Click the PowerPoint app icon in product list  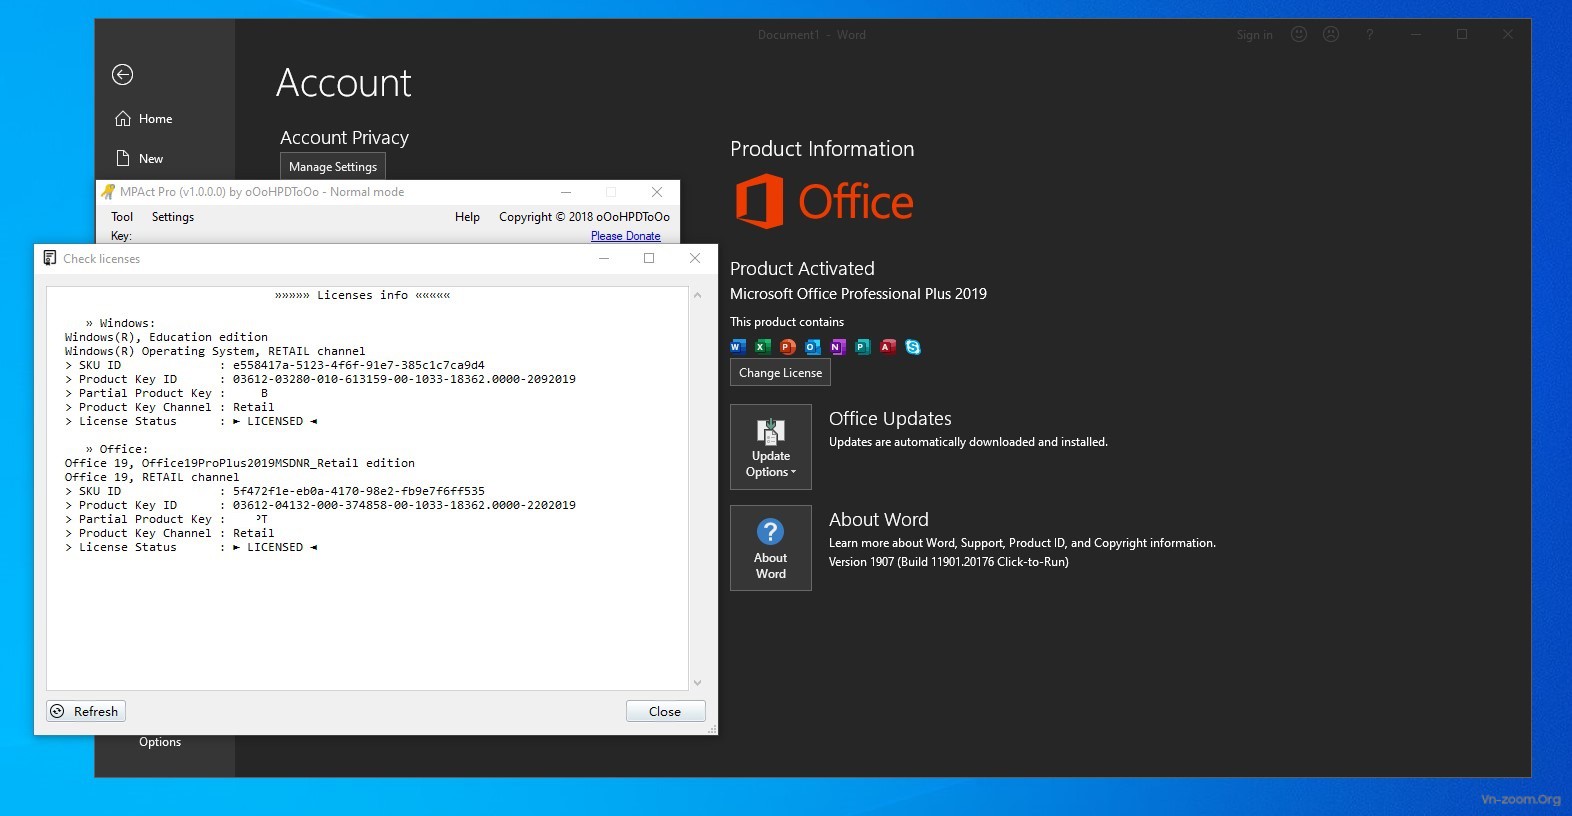788,347
